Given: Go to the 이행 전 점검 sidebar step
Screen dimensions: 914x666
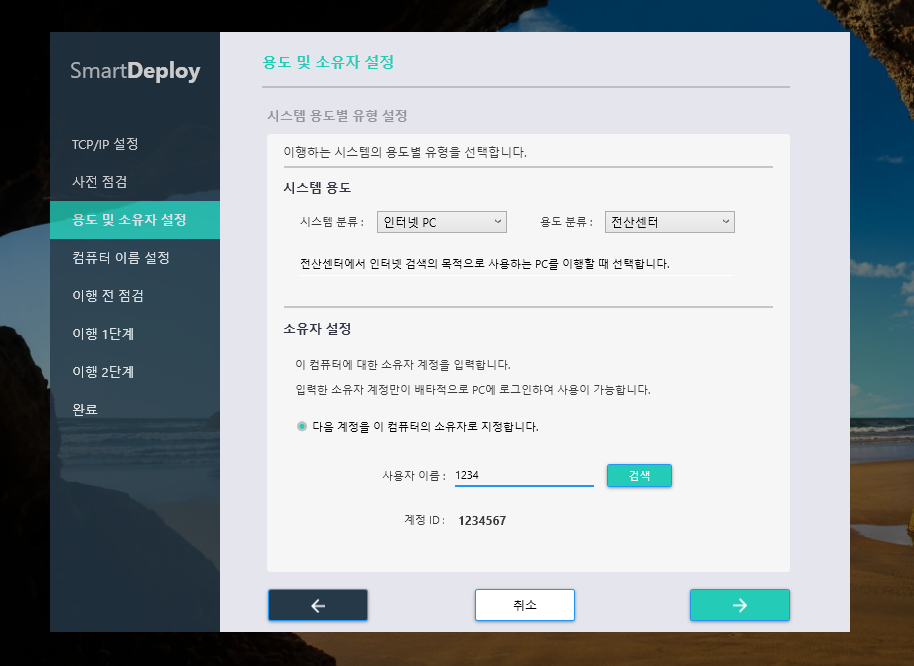Looking at the screenshot, I should click(x=135, y=295).
